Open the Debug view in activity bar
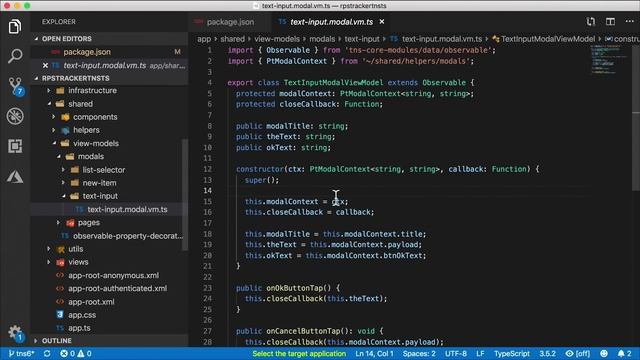Viewport: 640px width, 360px height. (x=15, y=116)
